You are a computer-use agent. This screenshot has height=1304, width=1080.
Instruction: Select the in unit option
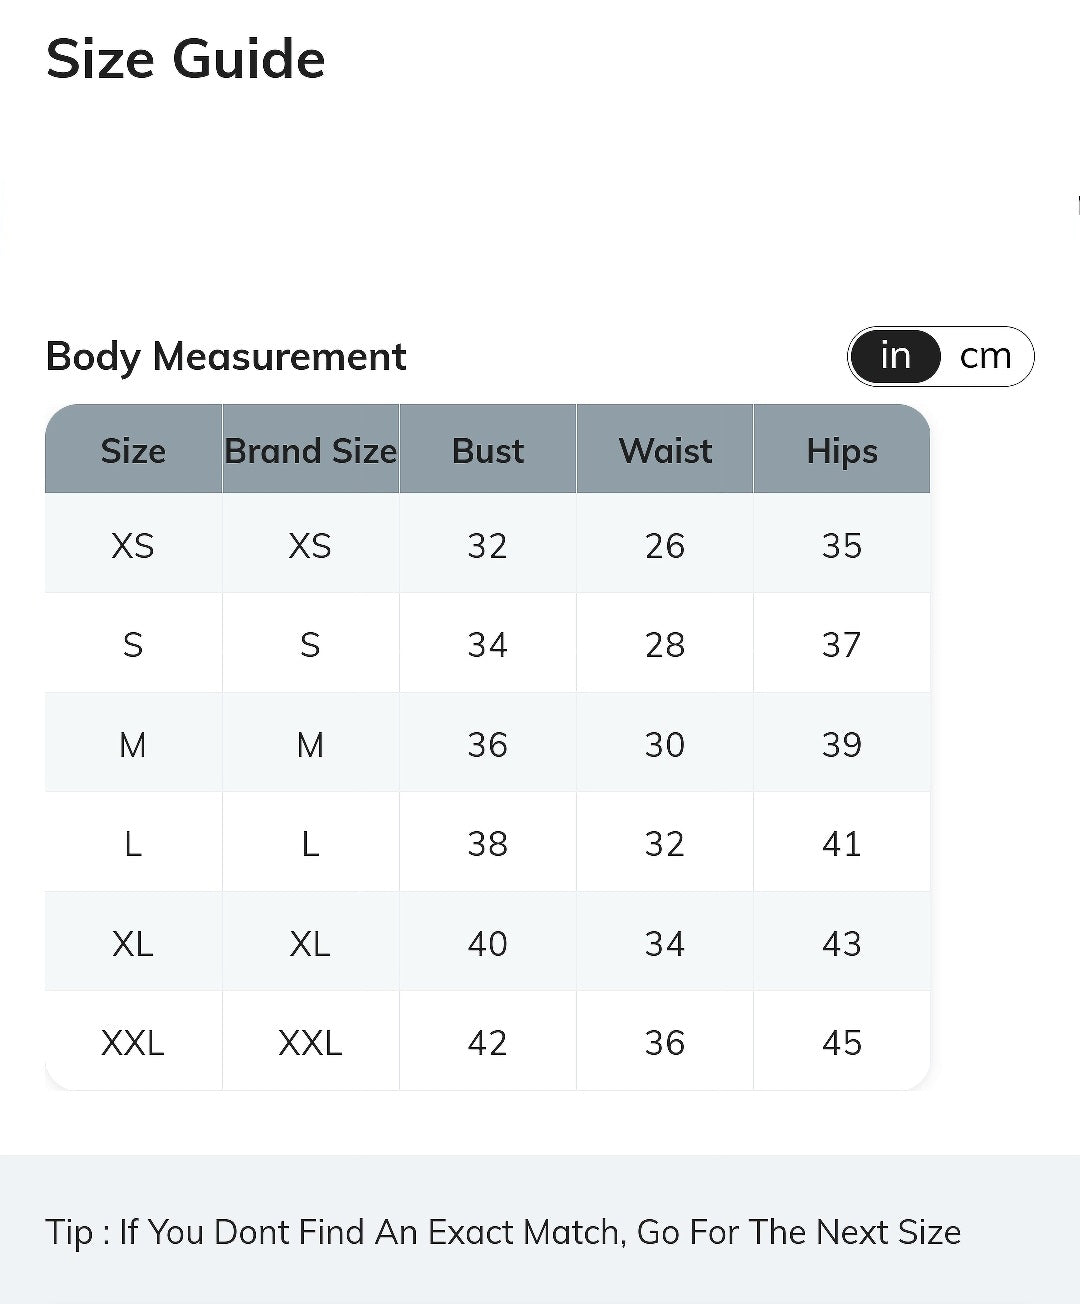coord(896,356)
